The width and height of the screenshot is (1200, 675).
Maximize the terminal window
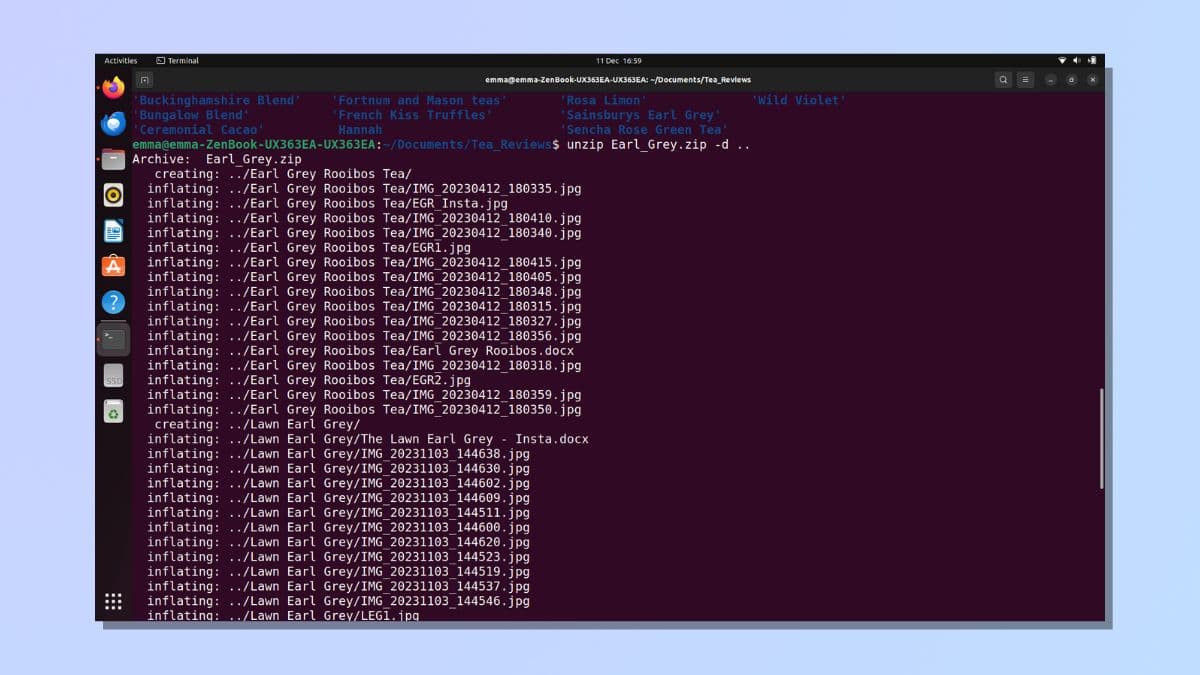[x=1071, y=80]
